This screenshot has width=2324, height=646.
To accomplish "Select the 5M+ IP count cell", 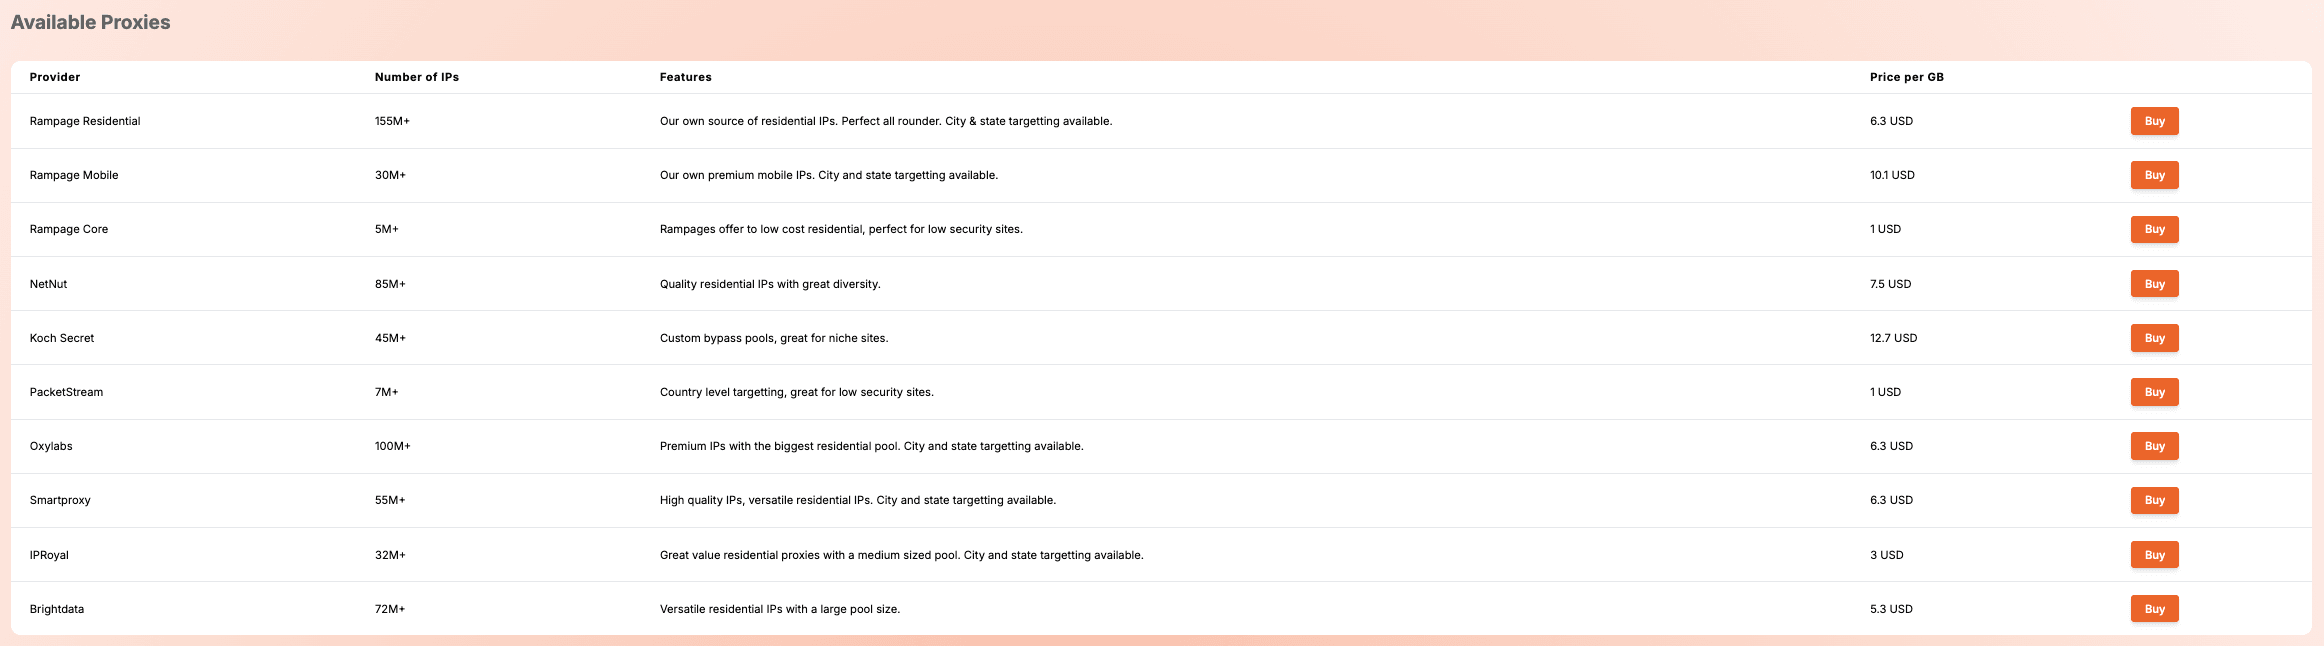I will tap(387, 229).
